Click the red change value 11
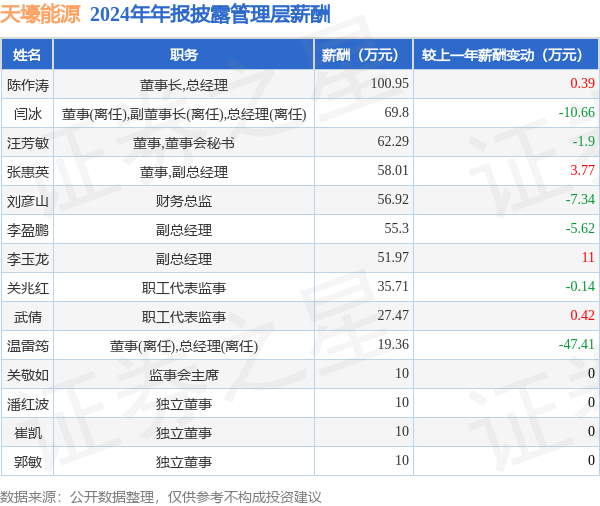 click(588, 257)
